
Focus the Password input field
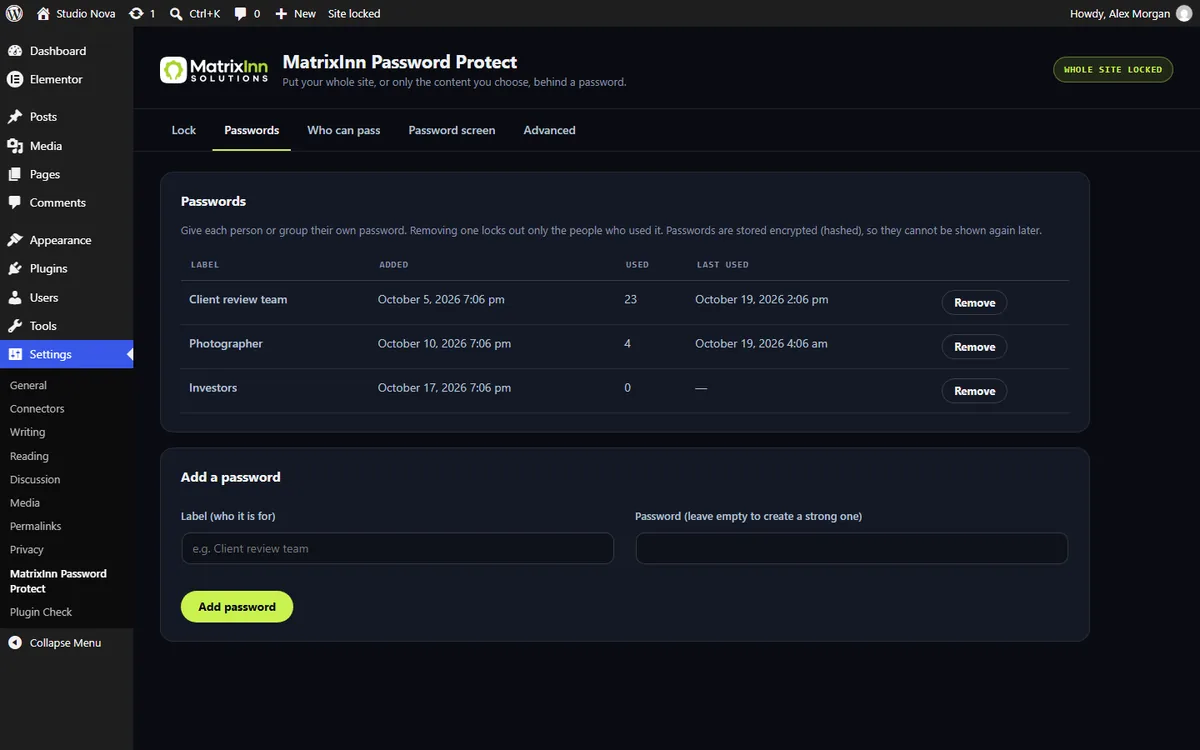(852, 548)
